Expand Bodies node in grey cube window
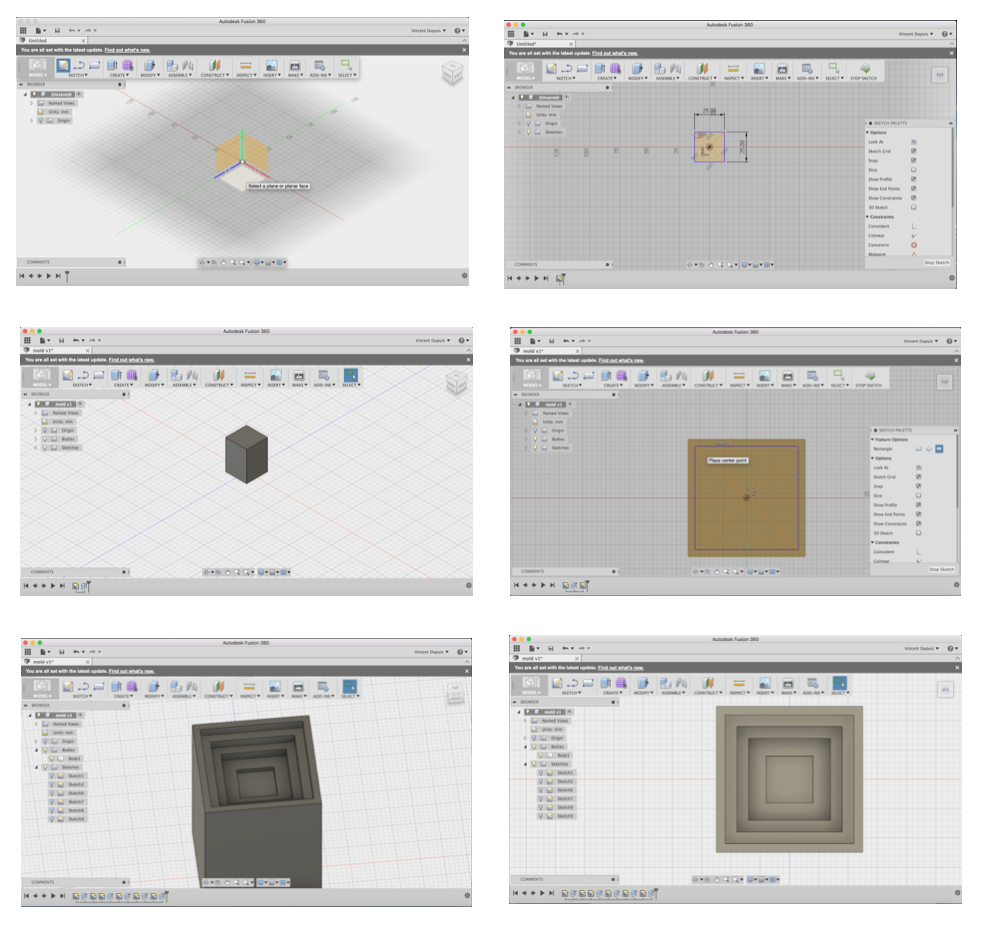Screen dimensions: 994x936 [36, 439]
